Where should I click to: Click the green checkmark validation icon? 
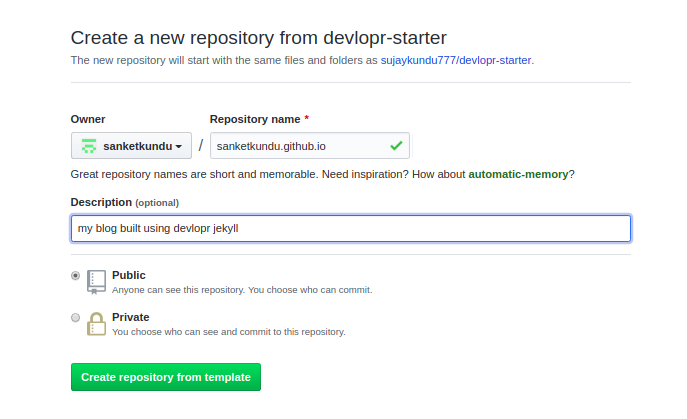(x=396, y=146)
